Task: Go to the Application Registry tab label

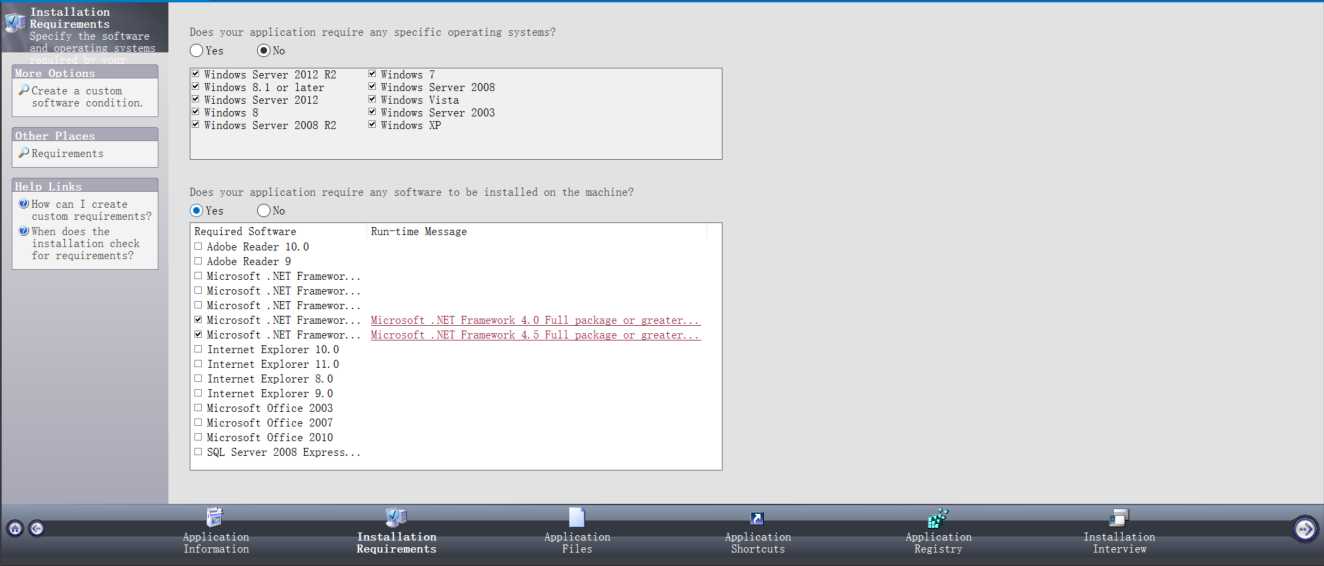Action: point(938,543)
